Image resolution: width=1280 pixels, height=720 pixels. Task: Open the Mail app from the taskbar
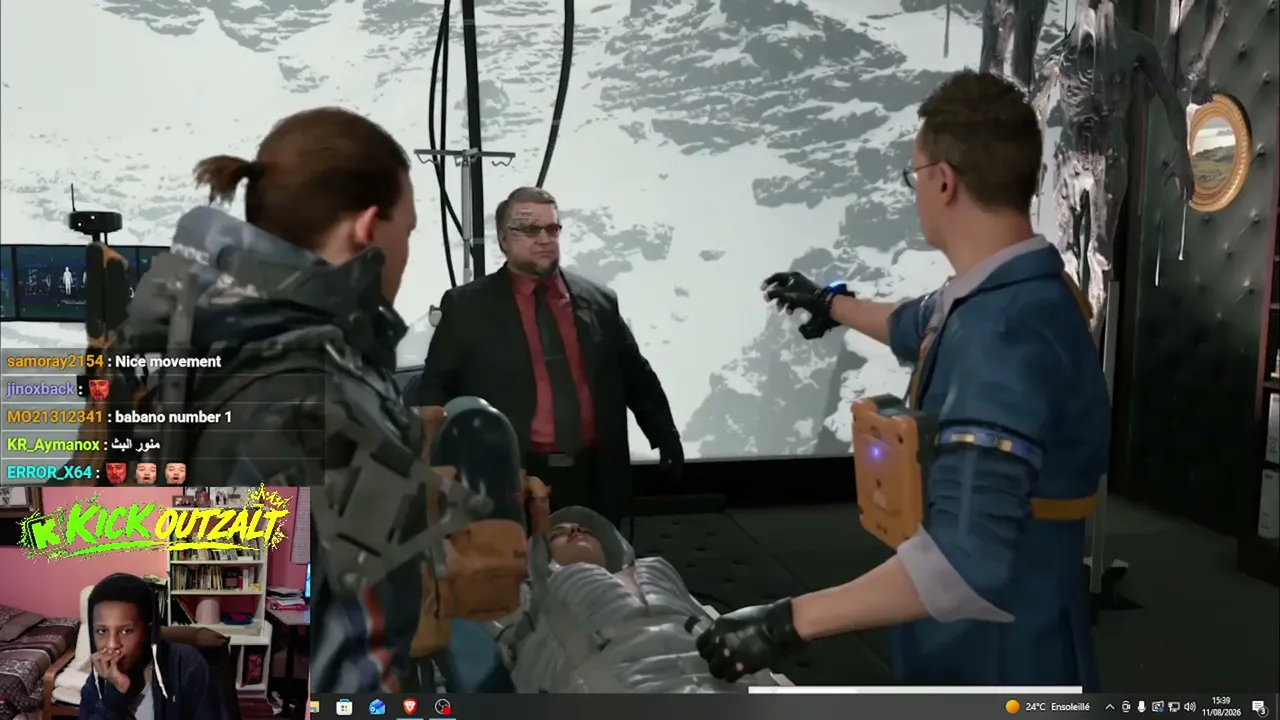tap(377, 707)
